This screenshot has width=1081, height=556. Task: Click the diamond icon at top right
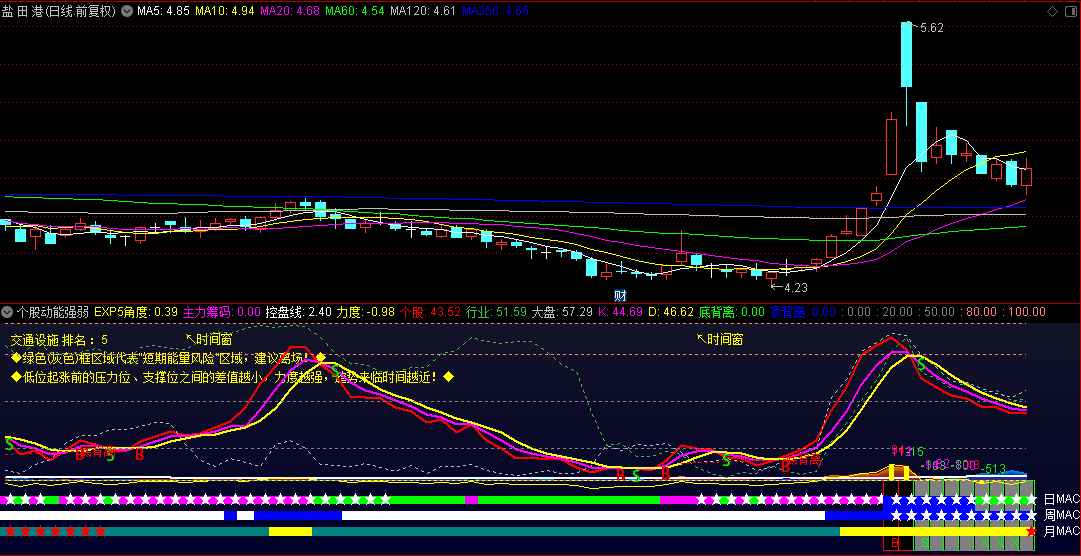point(1050,11)
